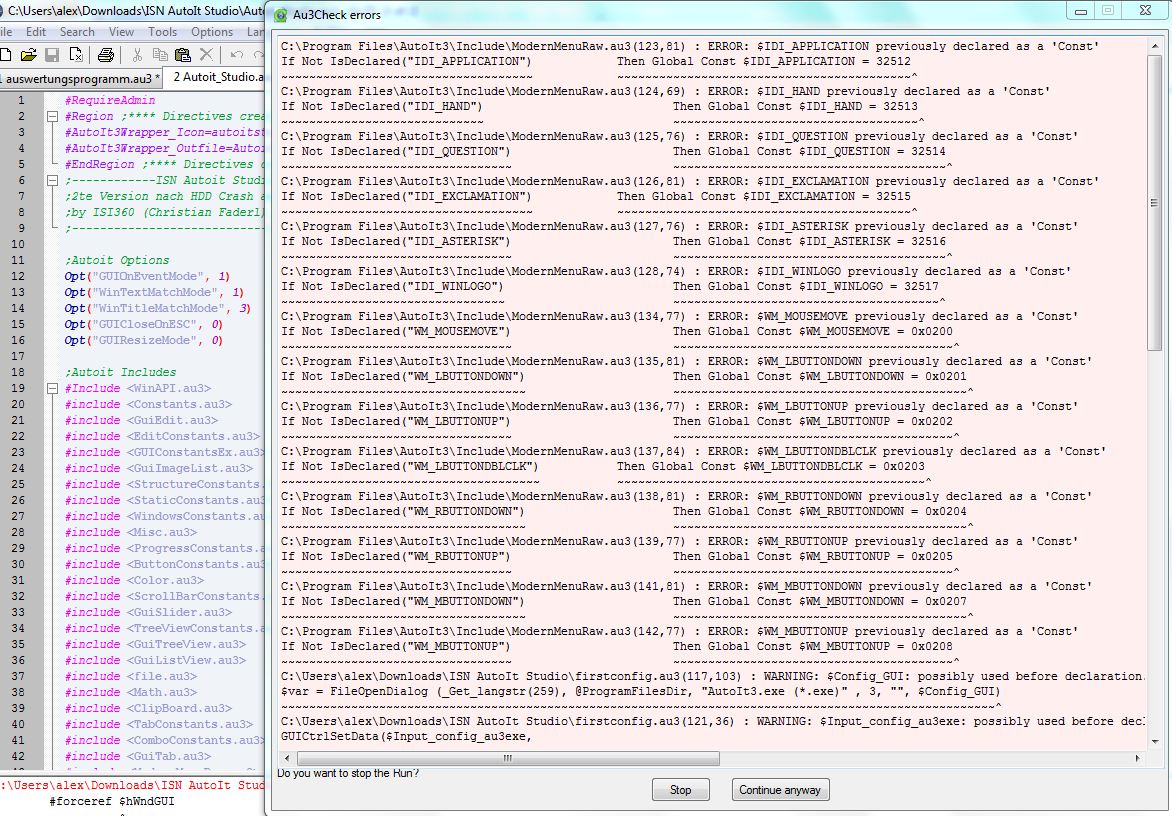The width and height of the screenshot is (1172, 816).
Task: Click the Close file toolbar icon
Action: tap(76, 55)
